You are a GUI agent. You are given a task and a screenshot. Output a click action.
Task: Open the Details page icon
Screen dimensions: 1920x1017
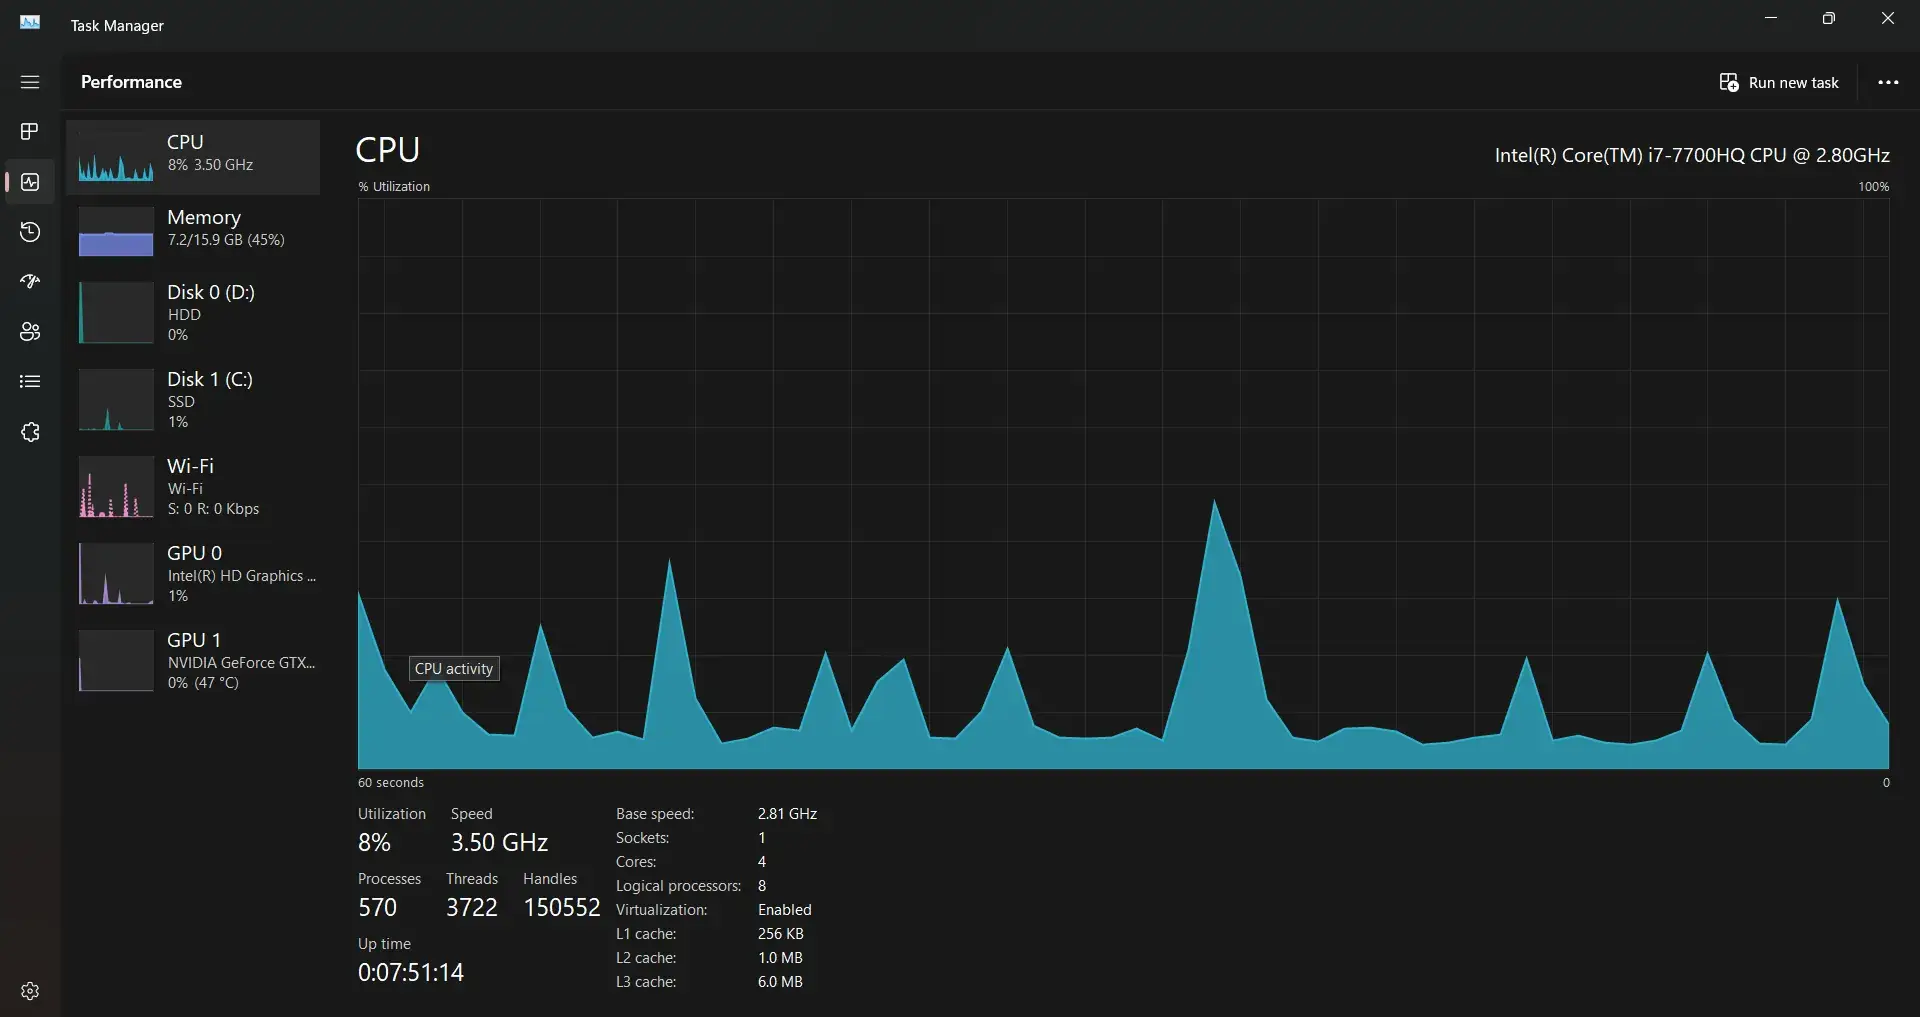(x=30, y=382)
